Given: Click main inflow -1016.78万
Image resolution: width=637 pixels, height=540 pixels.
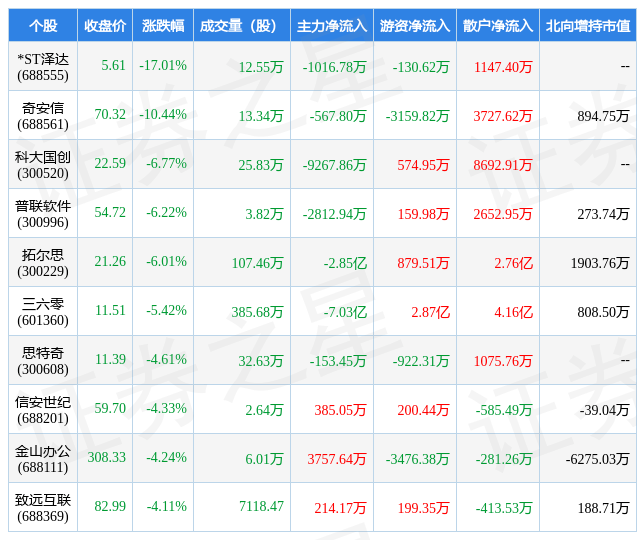Looking at the screenshot, I should click(x=334, y=67).
